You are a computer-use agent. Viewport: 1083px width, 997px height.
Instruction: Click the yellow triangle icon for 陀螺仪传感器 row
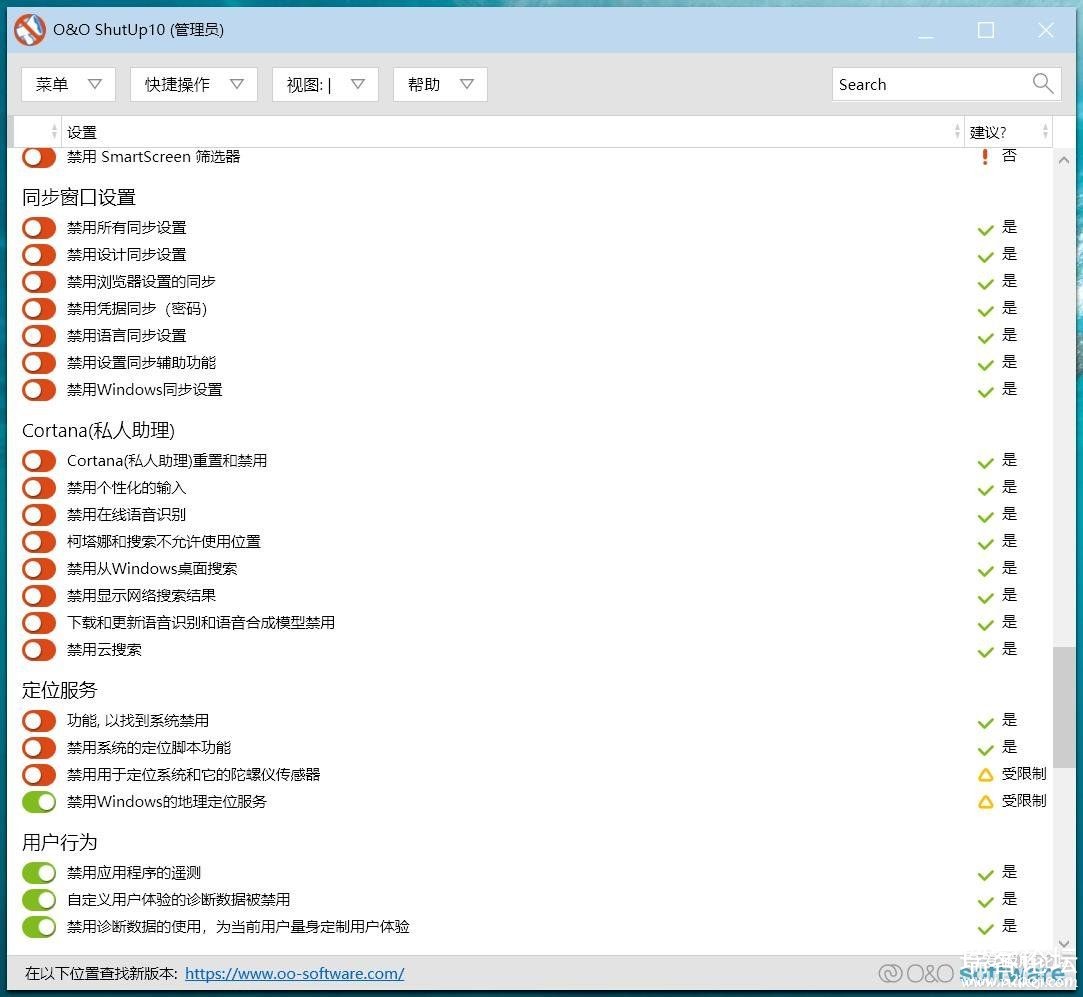985,775
